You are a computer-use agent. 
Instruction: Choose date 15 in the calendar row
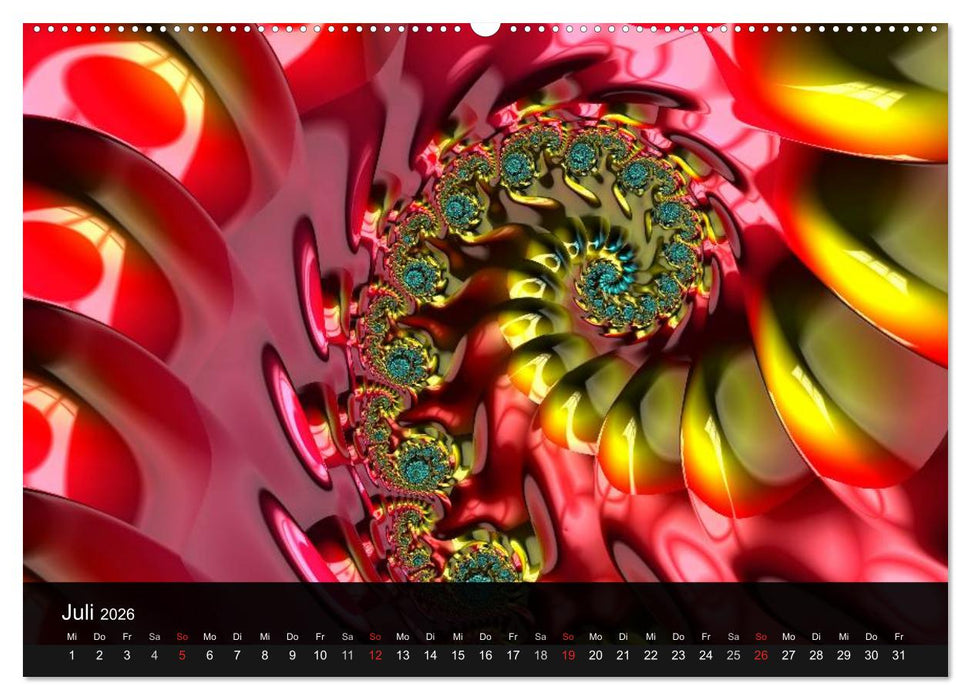pos(458,656)
